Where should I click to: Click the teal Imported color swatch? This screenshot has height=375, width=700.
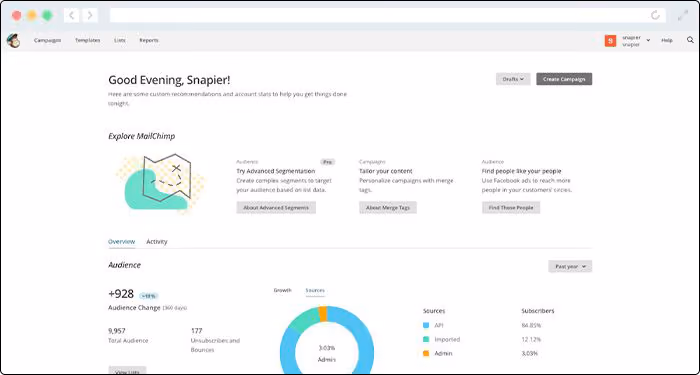pos(426,339)
